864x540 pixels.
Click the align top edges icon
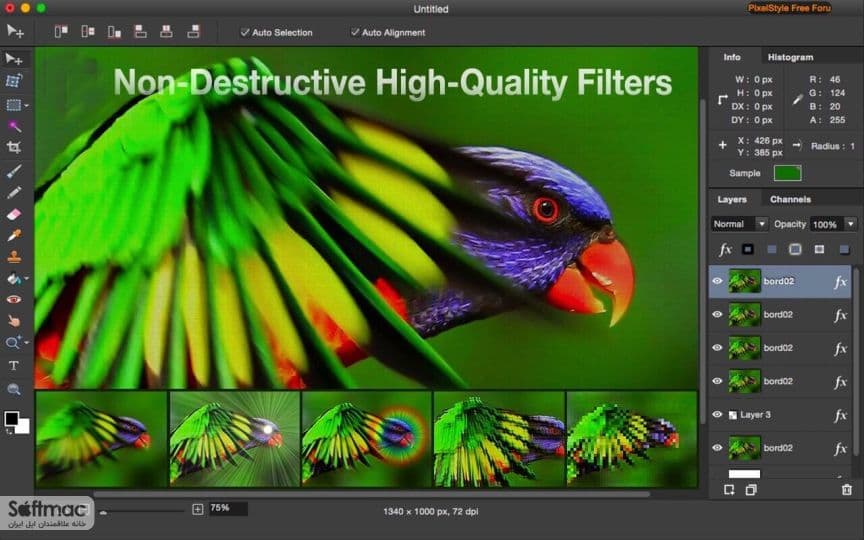click(x=61, y=32)
